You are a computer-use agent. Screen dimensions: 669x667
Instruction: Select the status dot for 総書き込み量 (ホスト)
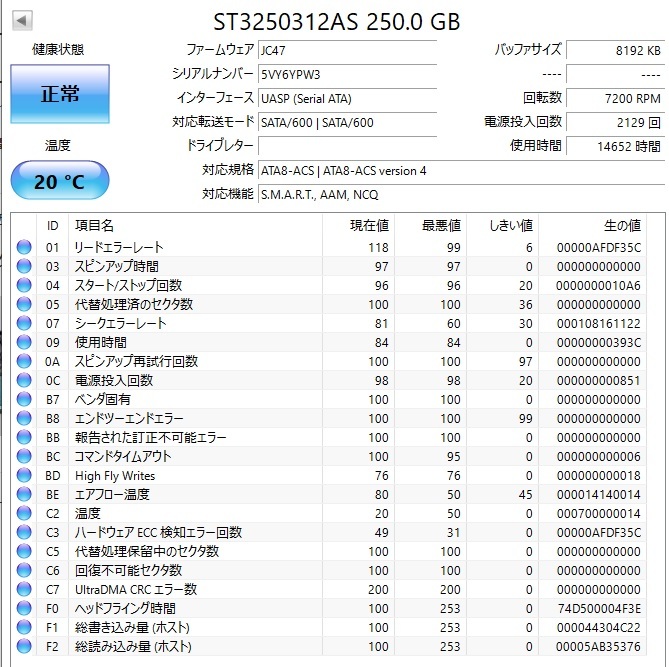[24, 627]
